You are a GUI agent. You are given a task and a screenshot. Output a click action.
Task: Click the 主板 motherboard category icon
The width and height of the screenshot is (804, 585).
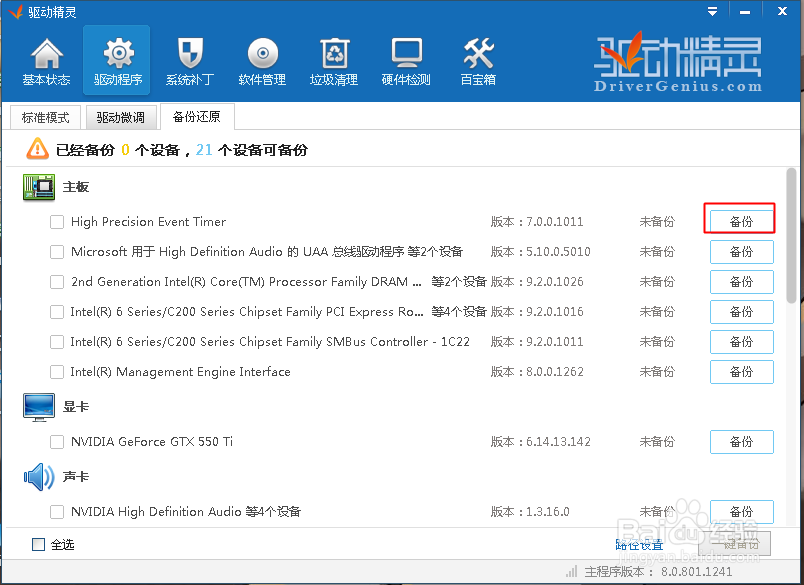tap(39, 187)
